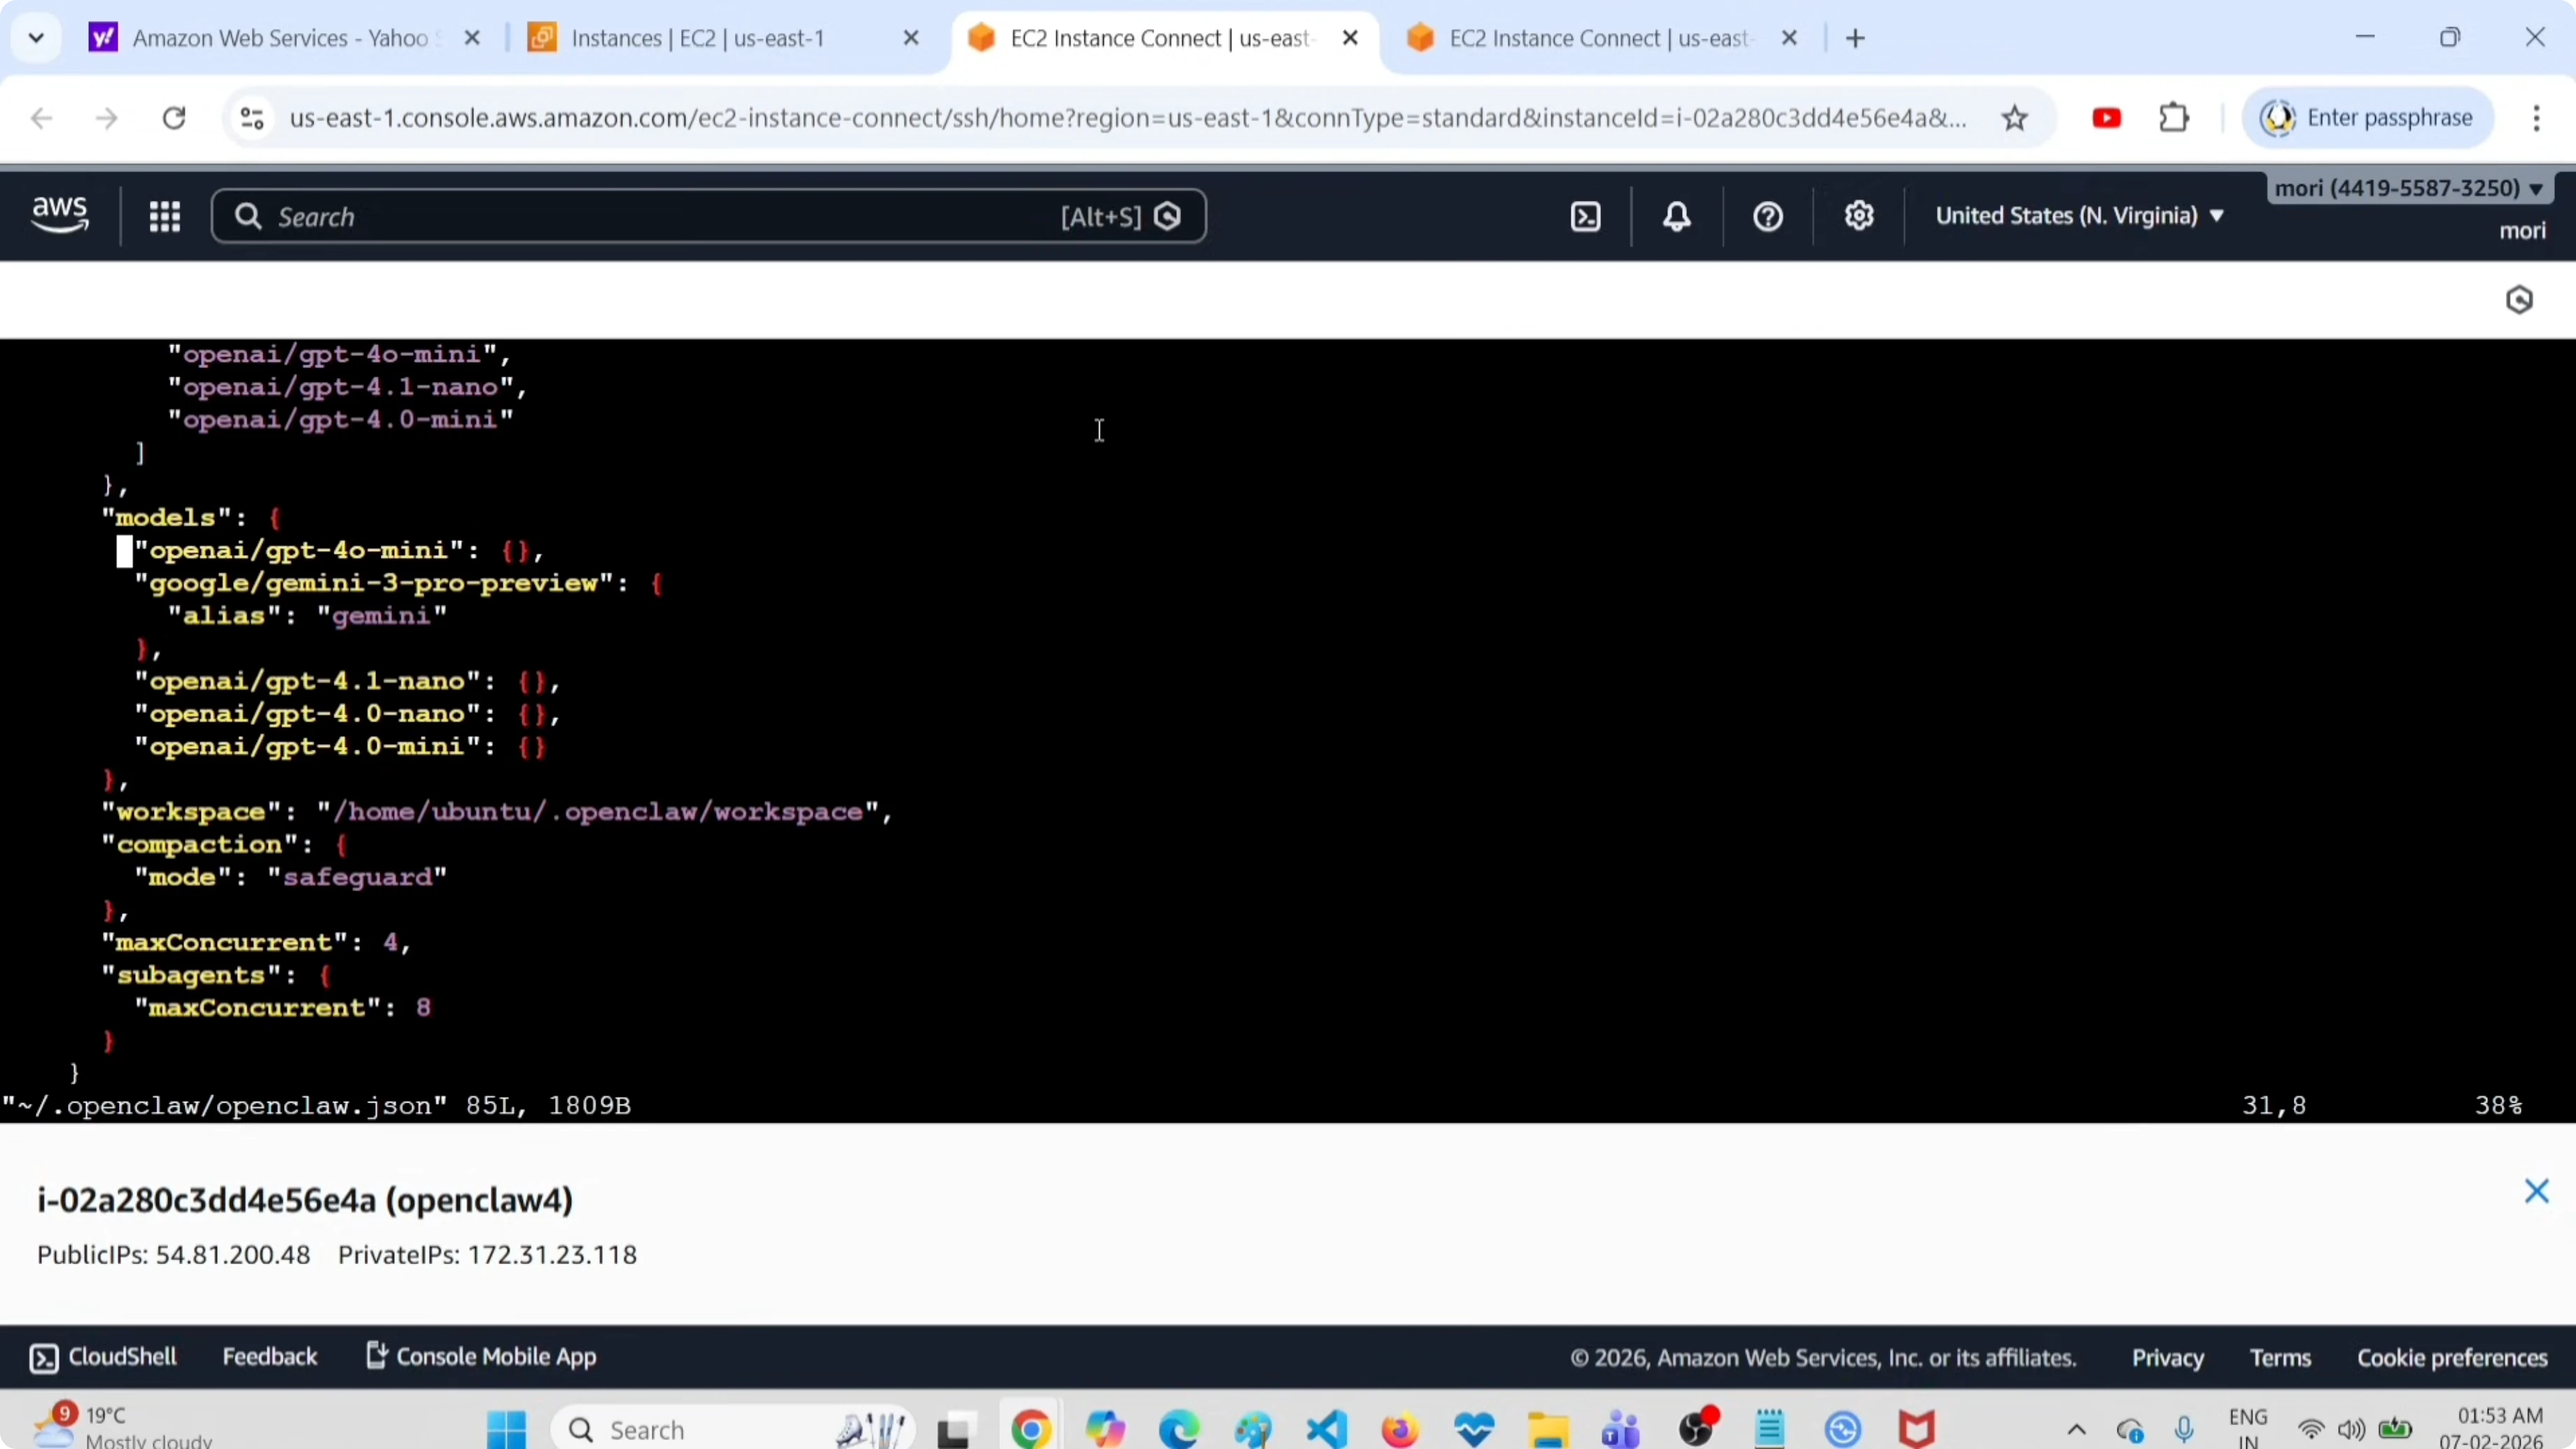Open Visual Studio Code from taskbar
The width and height of the screenshot is (2576, 1449).
(x=1326, y=1429)
